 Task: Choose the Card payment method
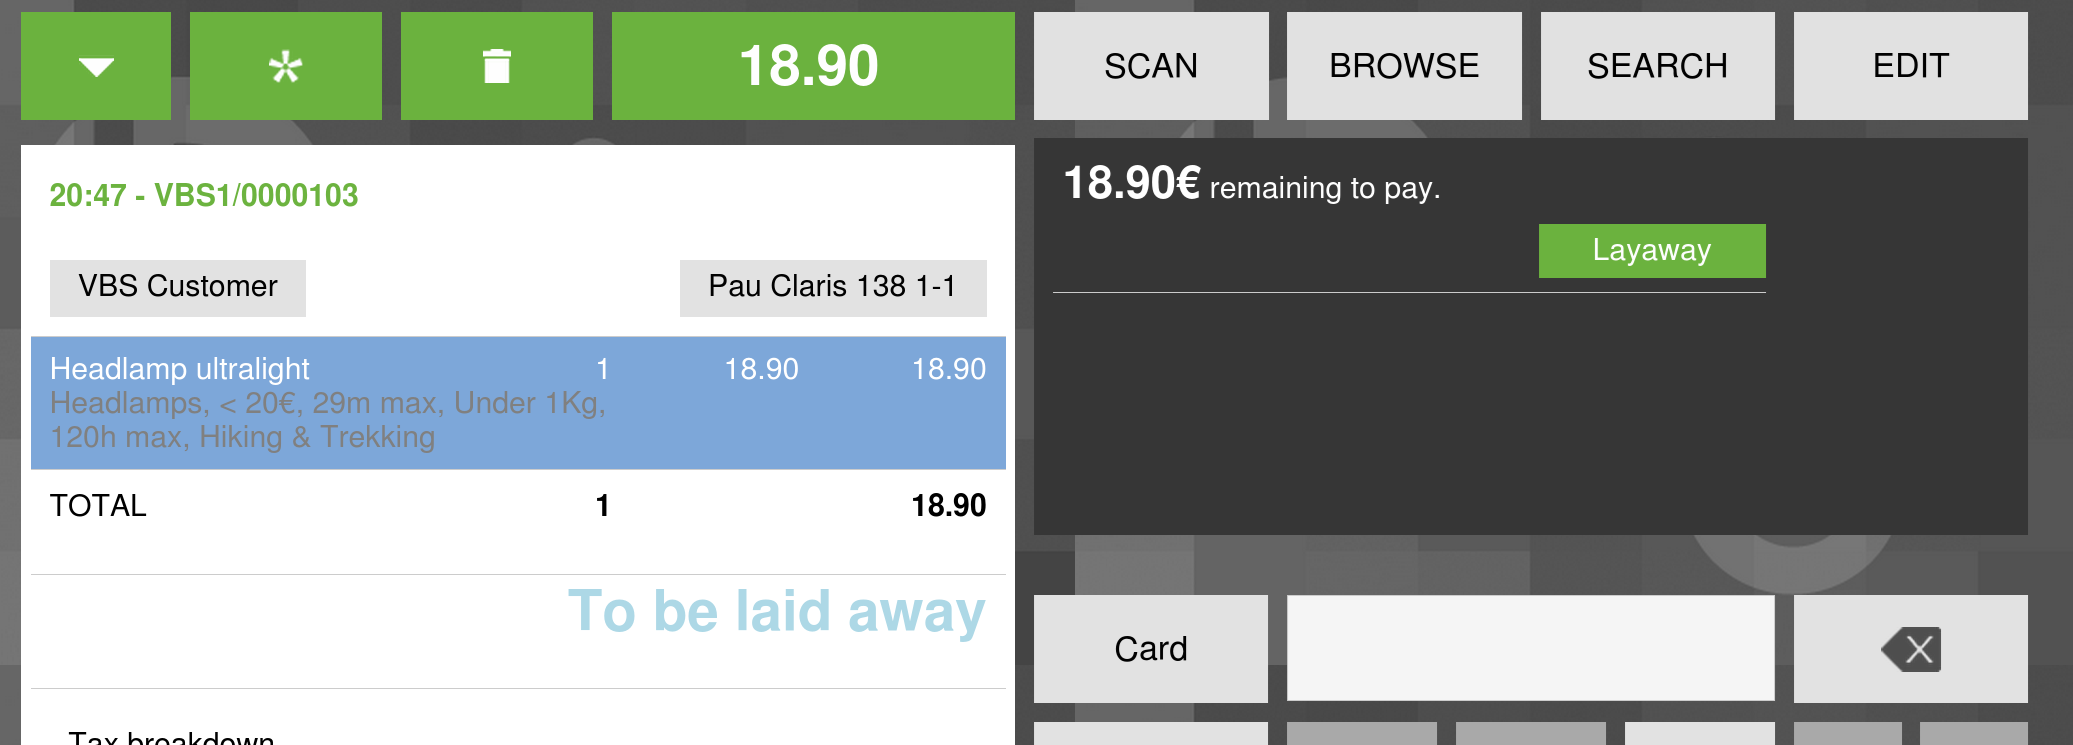coord(1150,649)
